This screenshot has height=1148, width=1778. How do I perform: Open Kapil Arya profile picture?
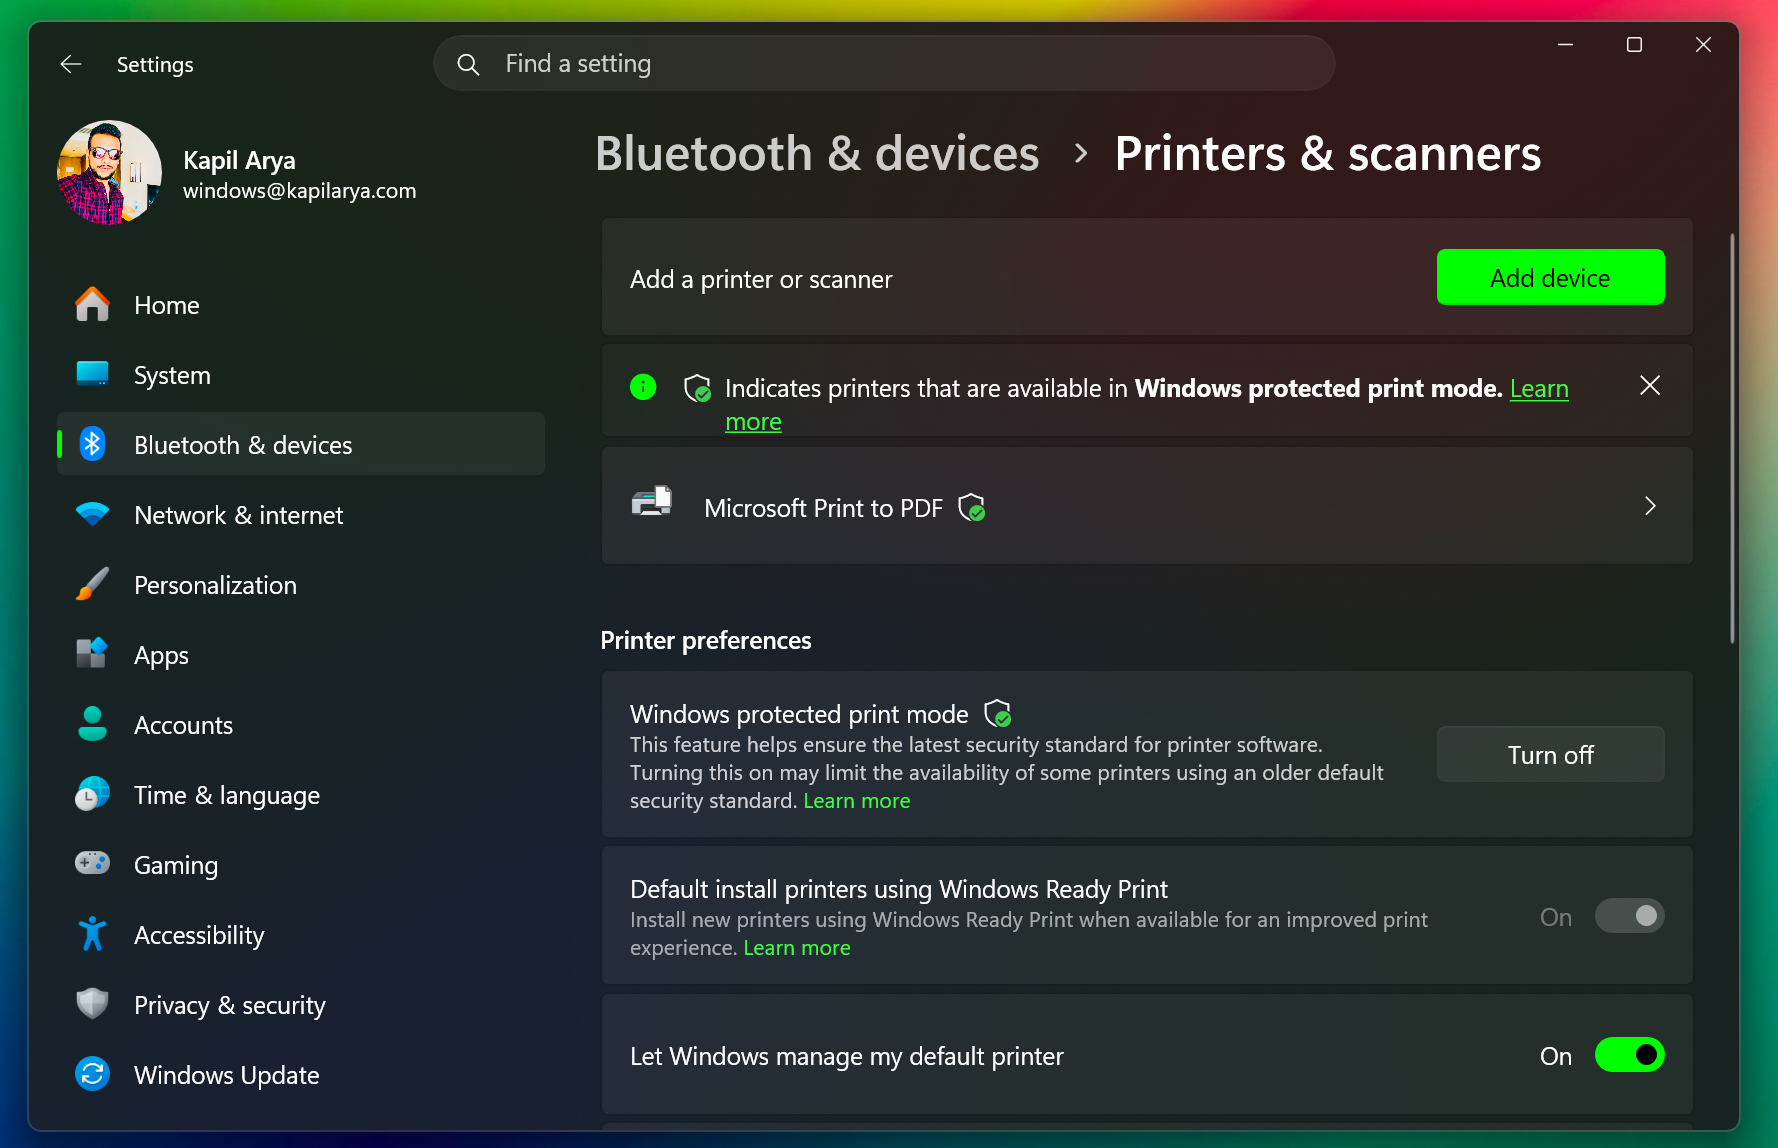tap(109, 173)
